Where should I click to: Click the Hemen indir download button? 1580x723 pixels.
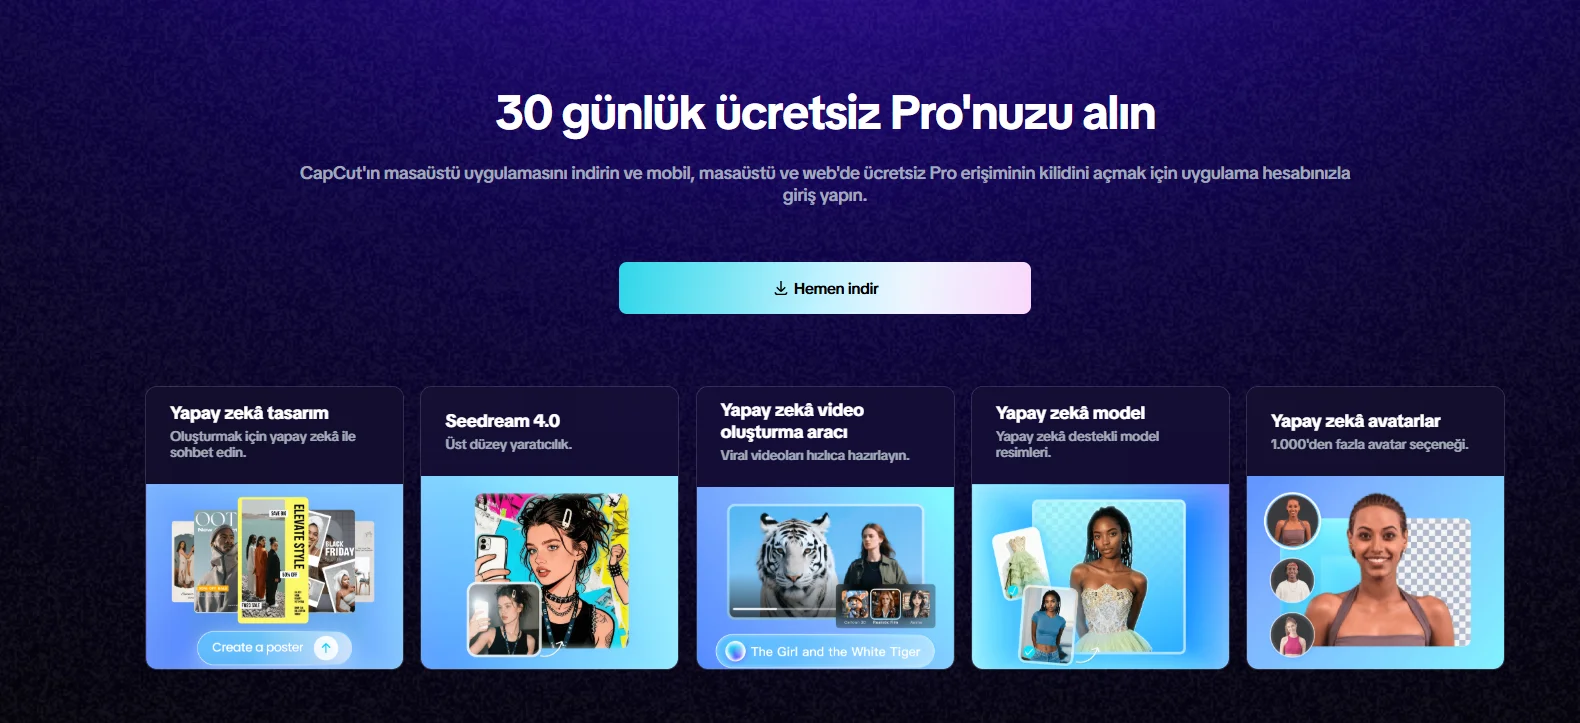tap(824, 288)
